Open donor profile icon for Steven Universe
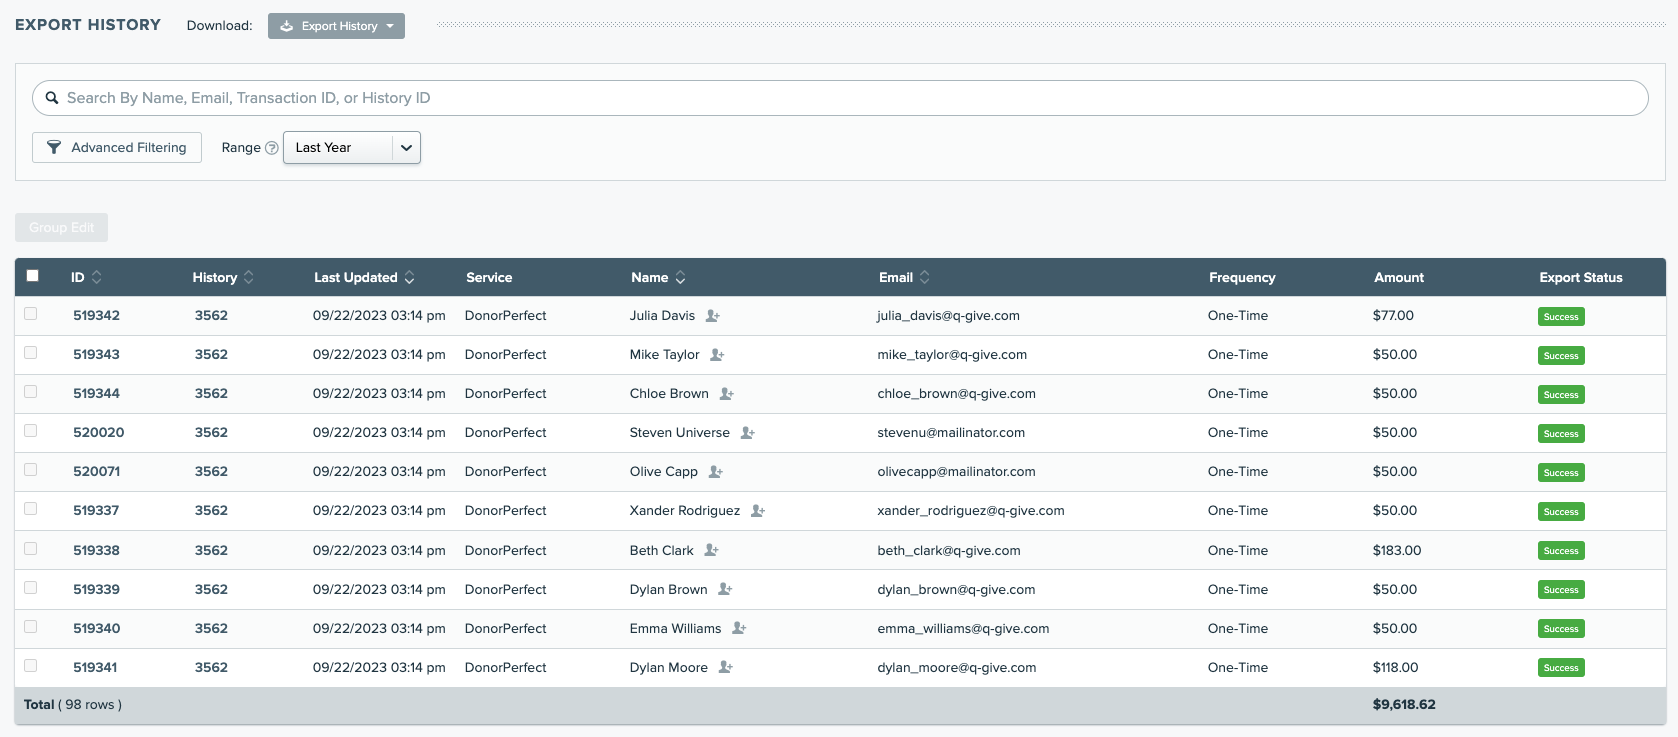Viewport: 1678px width, 737px height. 747,433
